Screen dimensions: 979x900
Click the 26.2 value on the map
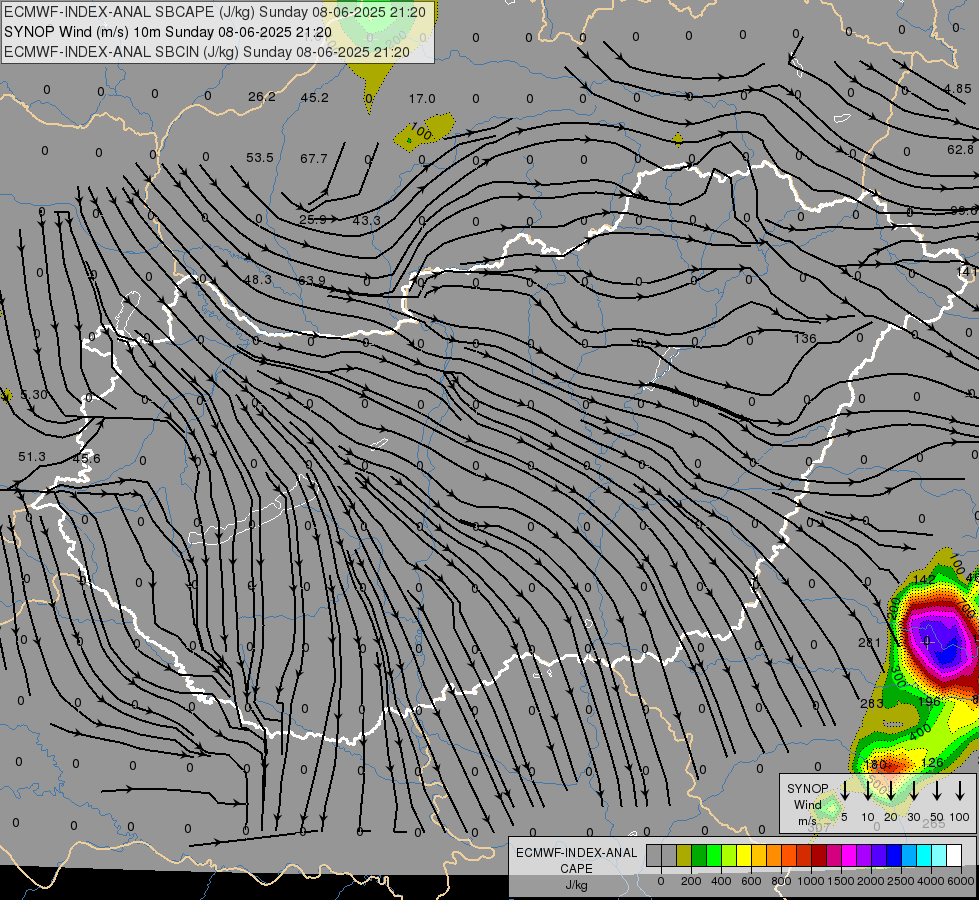tap(262, 97)
